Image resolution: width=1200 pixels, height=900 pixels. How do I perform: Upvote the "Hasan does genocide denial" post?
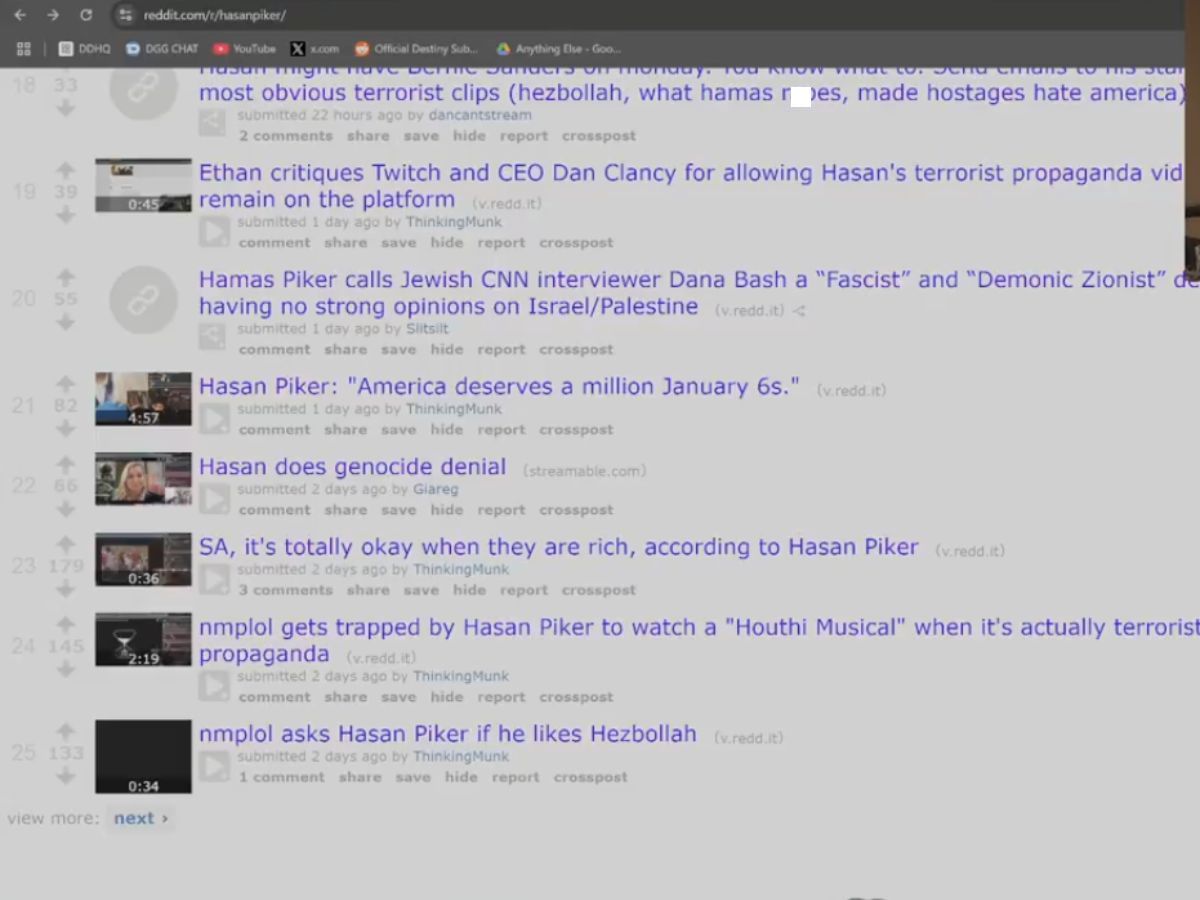tap(66, 463)
